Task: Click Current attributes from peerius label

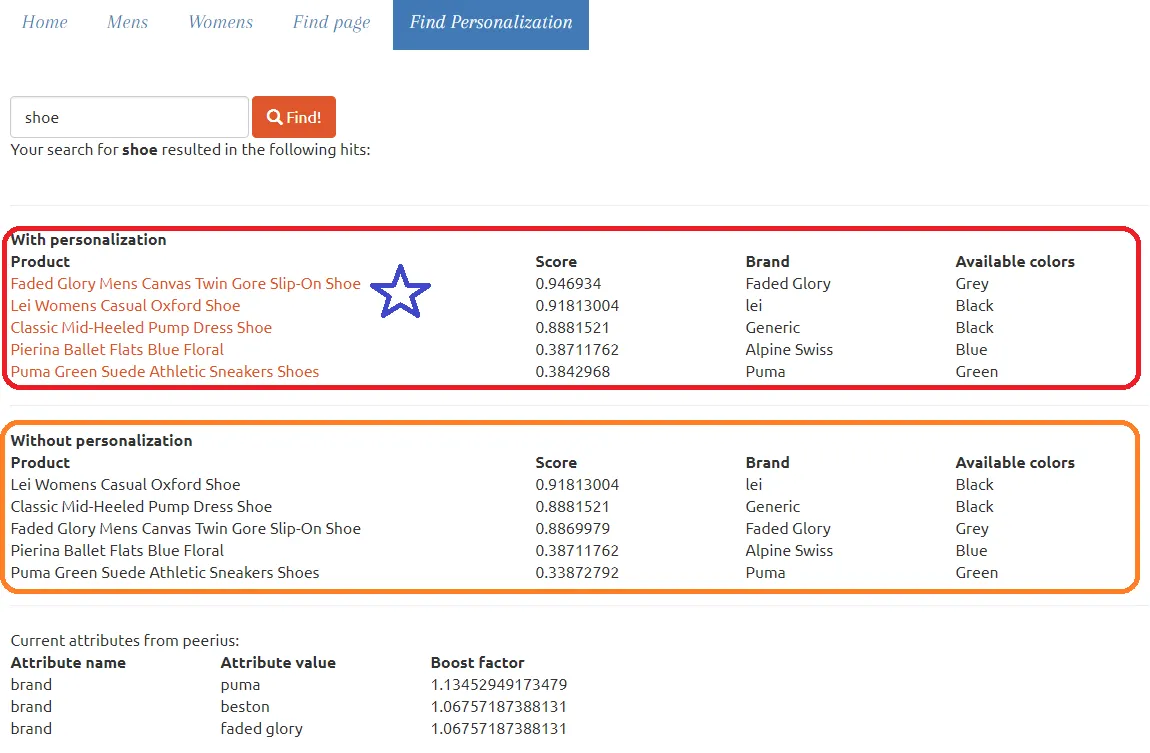Action: (x=125, y=641)
